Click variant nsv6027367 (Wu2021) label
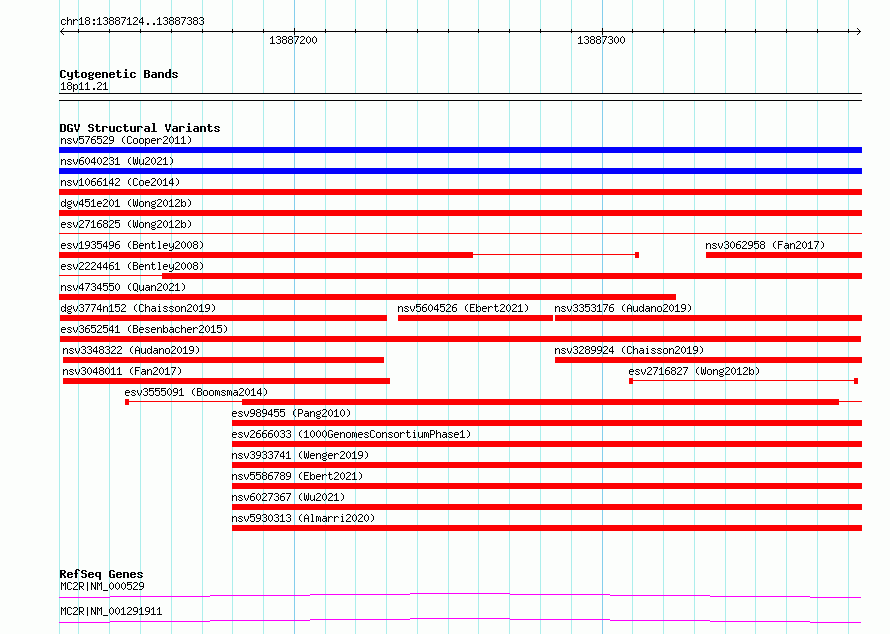Viewport: 890px width, 634px height. [x=288, y=497]
